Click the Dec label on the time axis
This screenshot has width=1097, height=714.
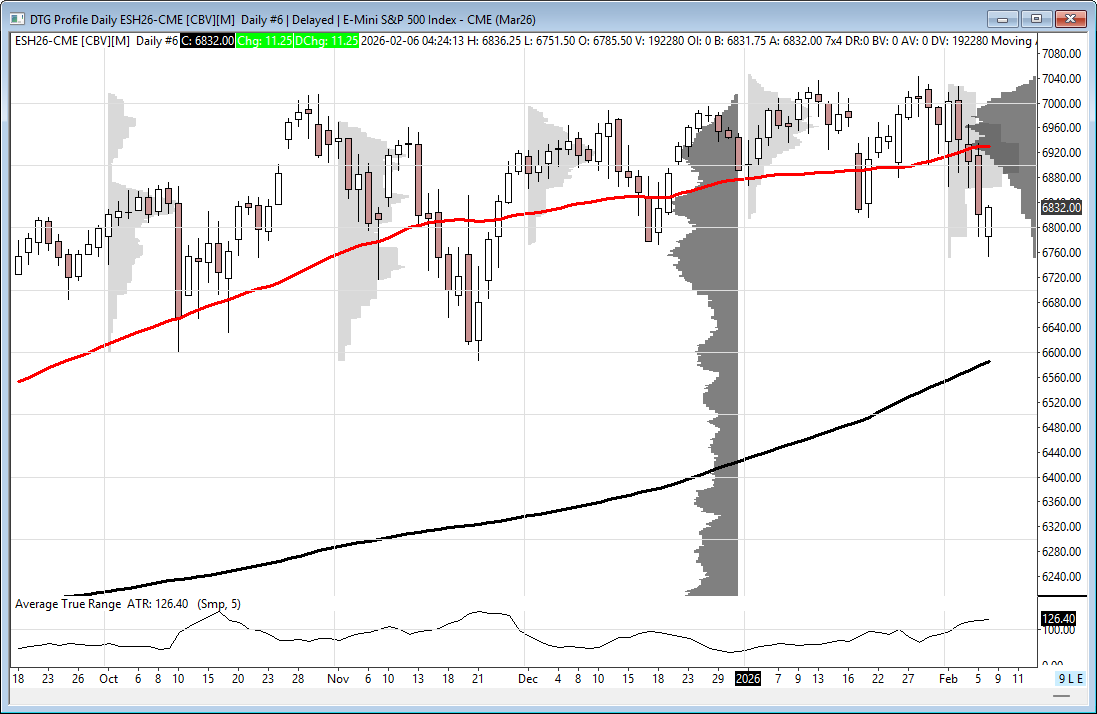click(x=527, y=678)
